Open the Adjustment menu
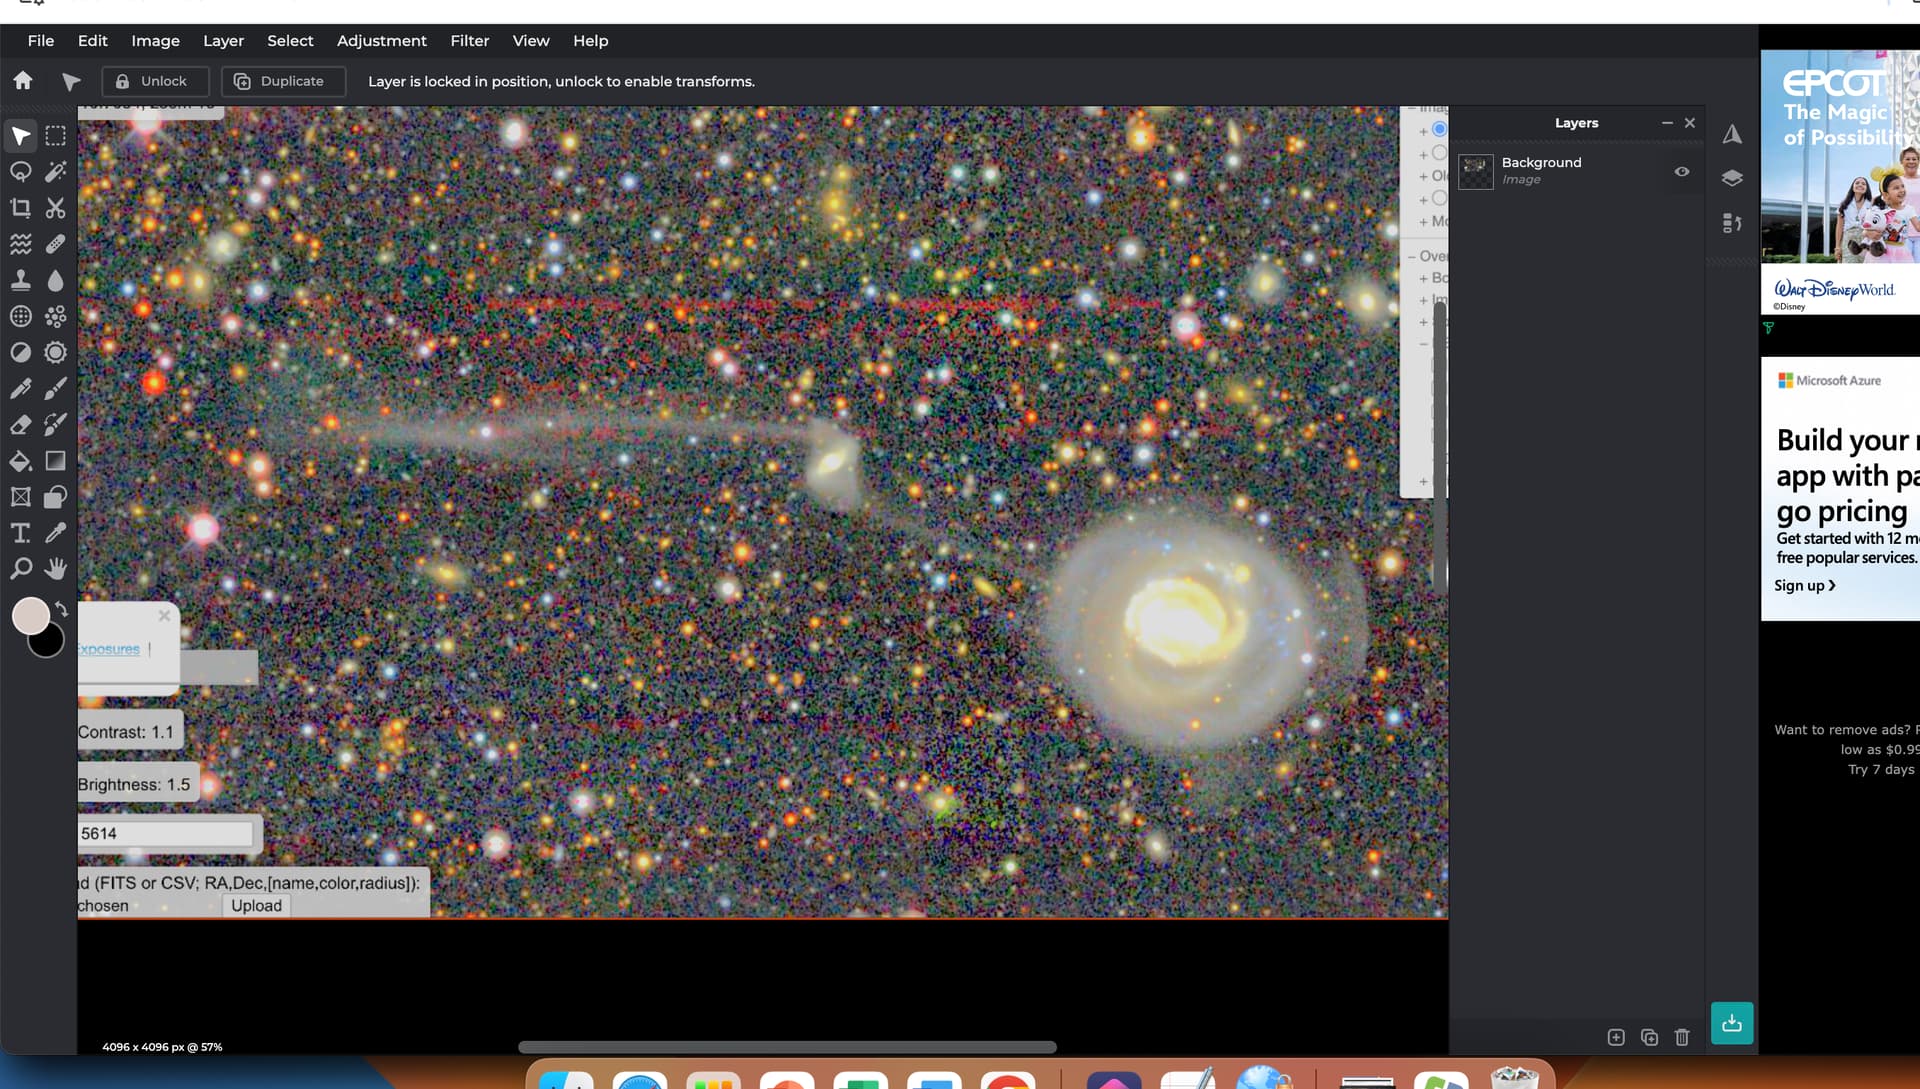The height and width of the screenshot is (1089, 1920). [381, 41]
